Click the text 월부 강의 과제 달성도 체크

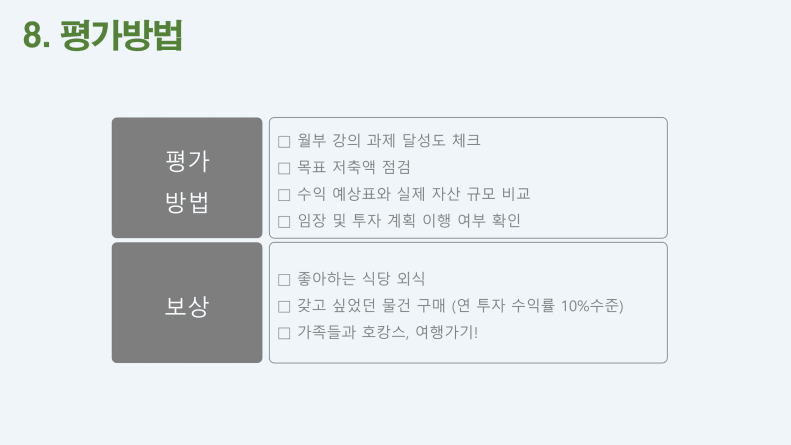(x=388, y=140)
